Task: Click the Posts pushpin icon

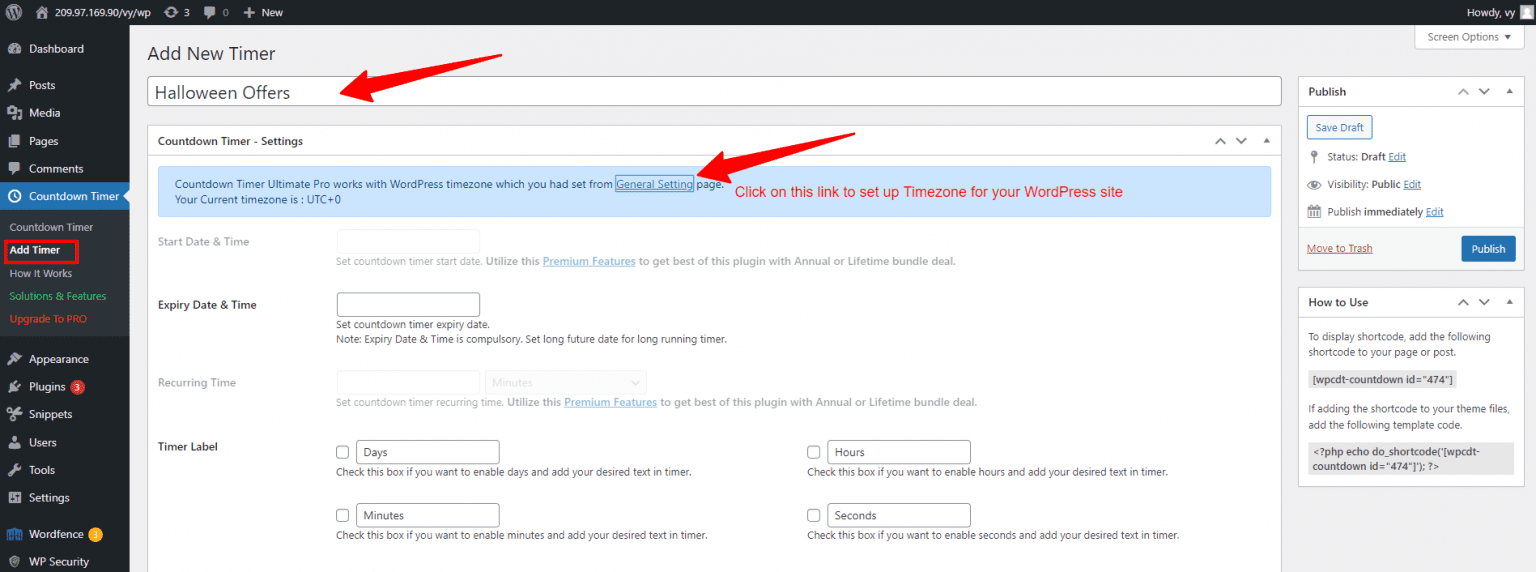Action: pyautogui.click(x=15, y=86)
